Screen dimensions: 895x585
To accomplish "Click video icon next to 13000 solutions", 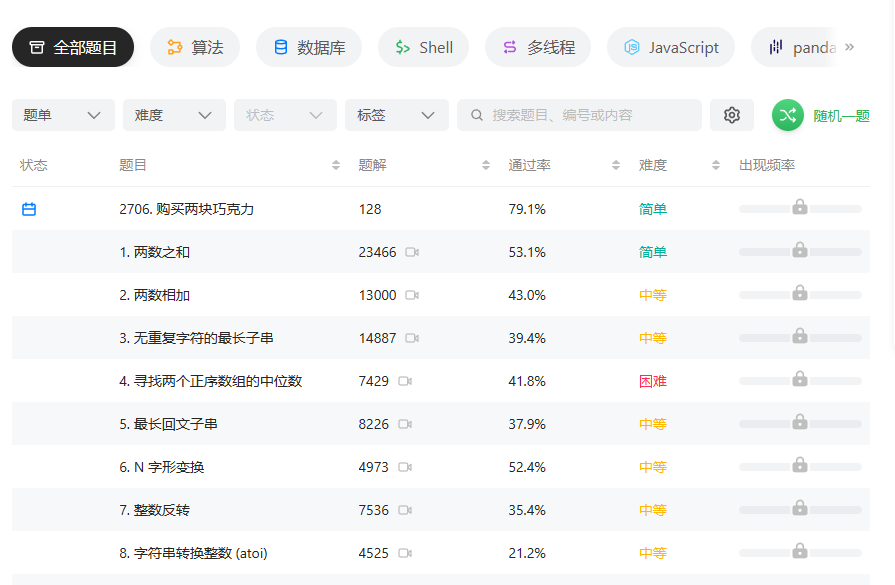I will click(x=412, y=295).
